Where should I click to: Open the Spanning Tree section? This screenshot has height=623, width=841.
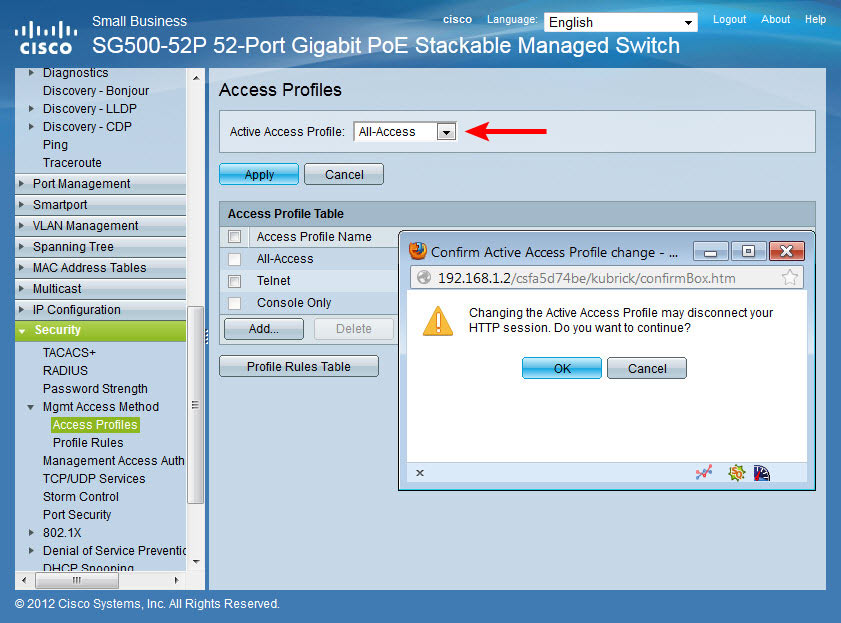click(101, 247)
